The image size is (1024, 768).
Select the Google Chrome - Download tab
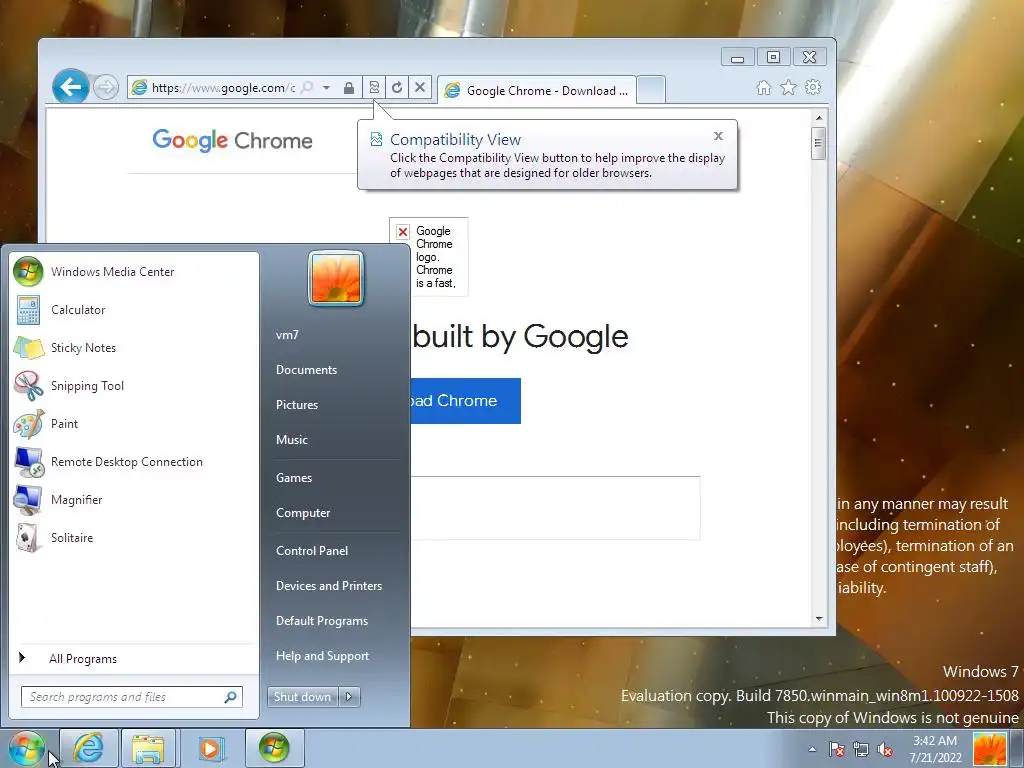537,90
